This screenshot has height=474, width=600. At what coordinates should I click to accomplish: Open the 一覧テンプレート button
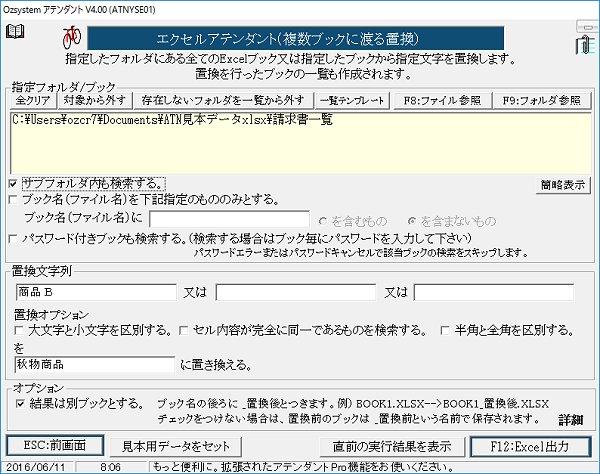click(352, 101)
